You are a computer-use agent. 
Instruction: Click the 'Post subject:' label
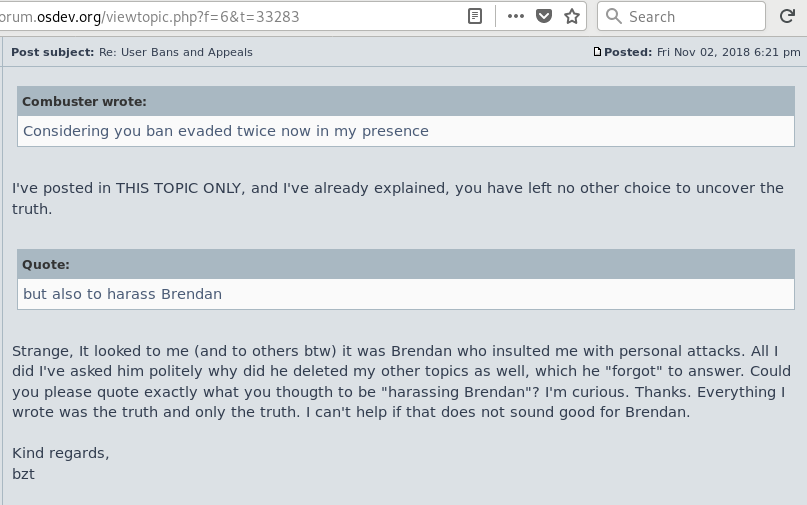[x=52, y=52]
